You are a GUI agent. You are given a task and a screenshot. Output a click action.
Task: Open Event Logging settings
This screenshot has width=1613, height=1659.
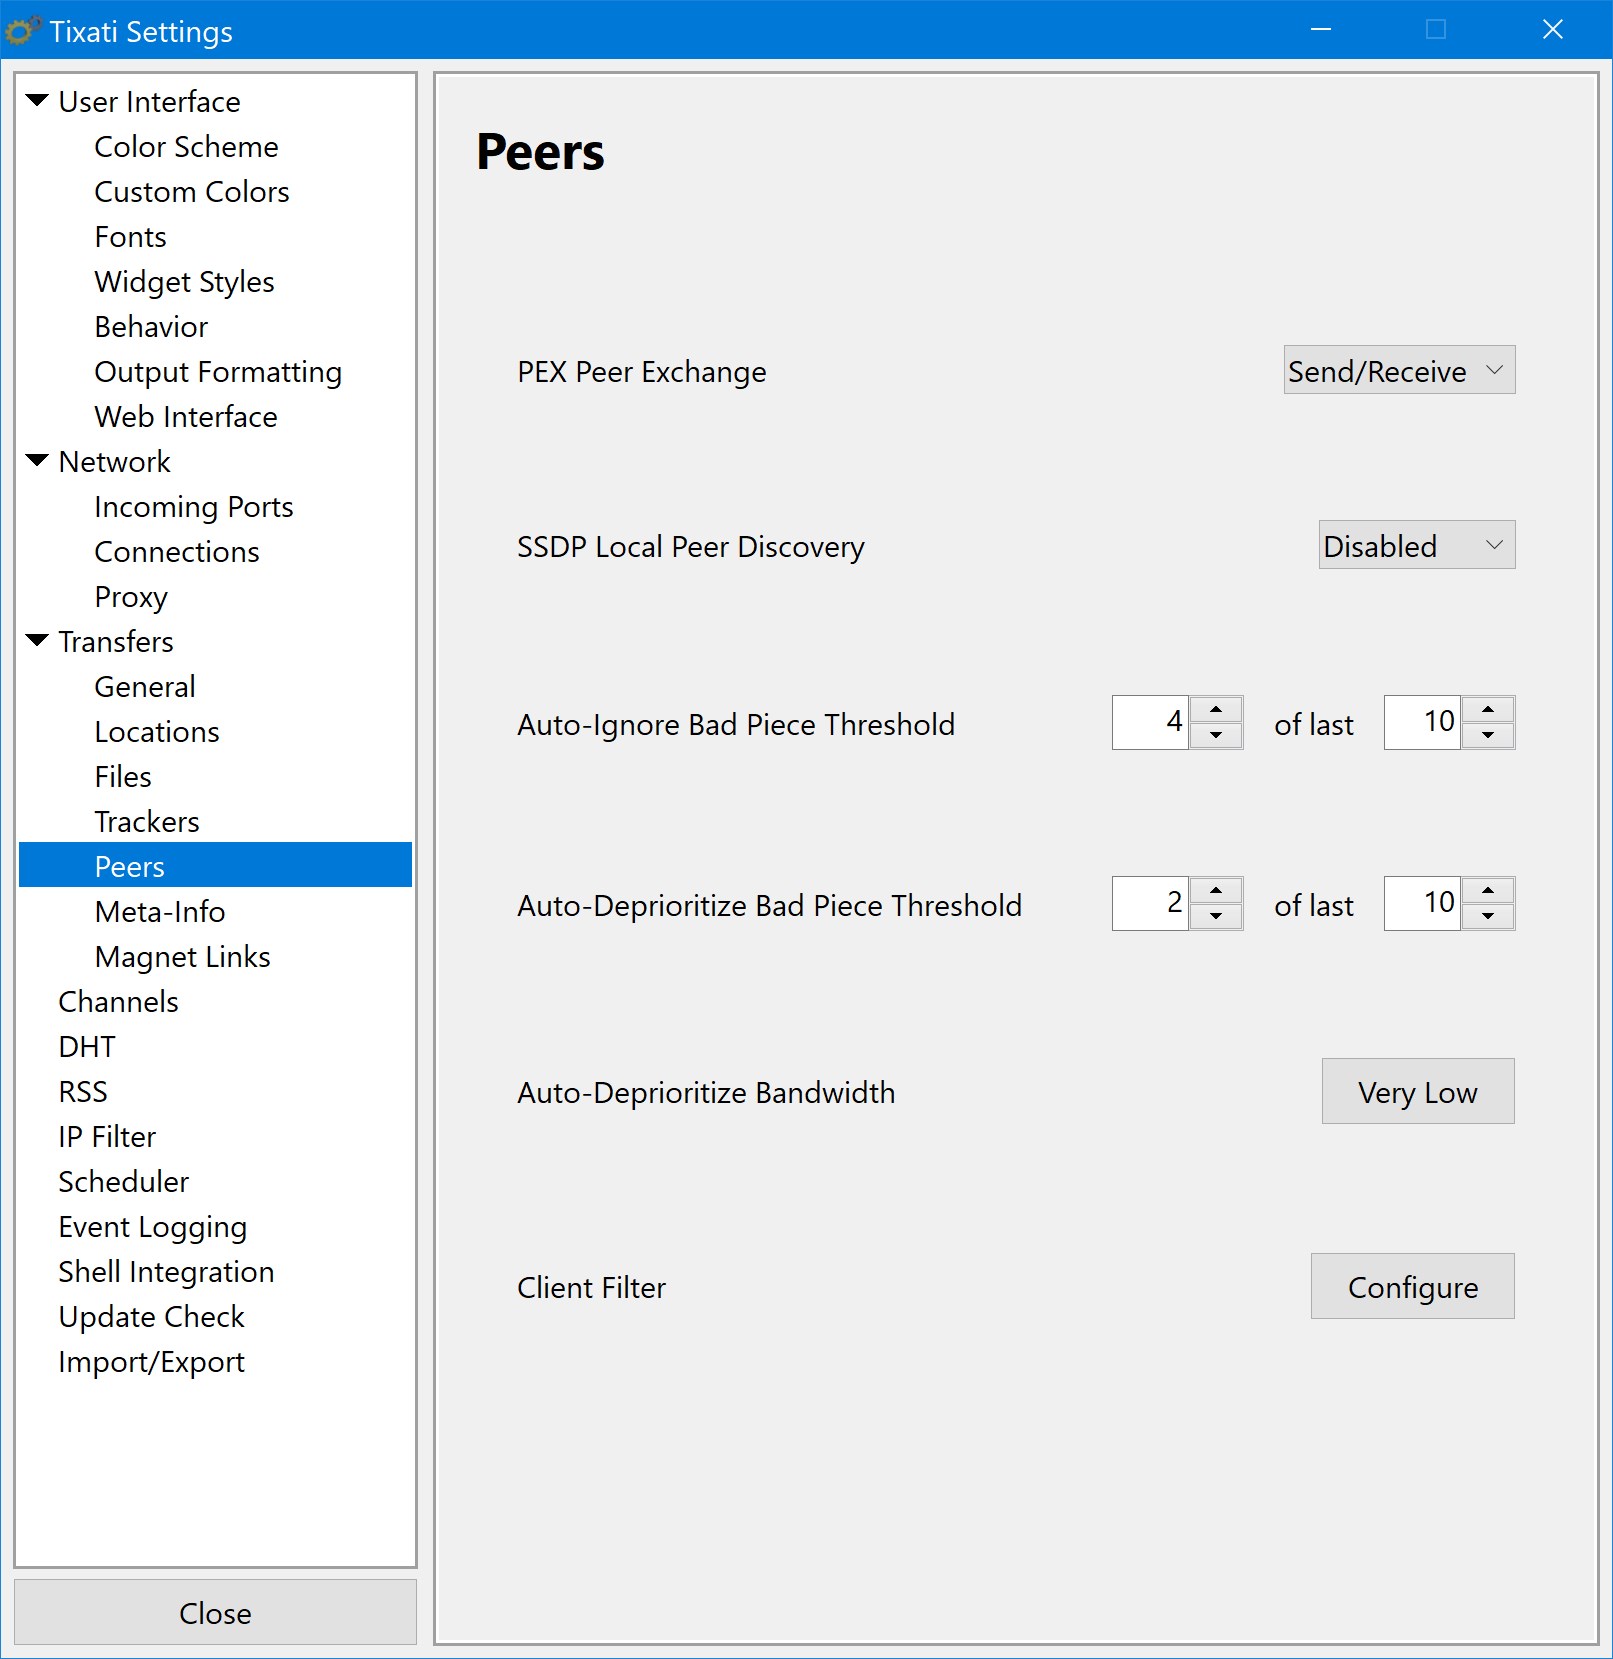[153, 1226]
